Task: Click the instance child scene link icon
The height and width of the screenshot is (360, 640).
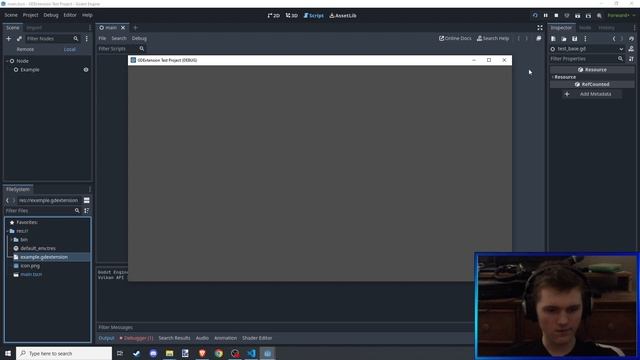Action: (19, 38)
